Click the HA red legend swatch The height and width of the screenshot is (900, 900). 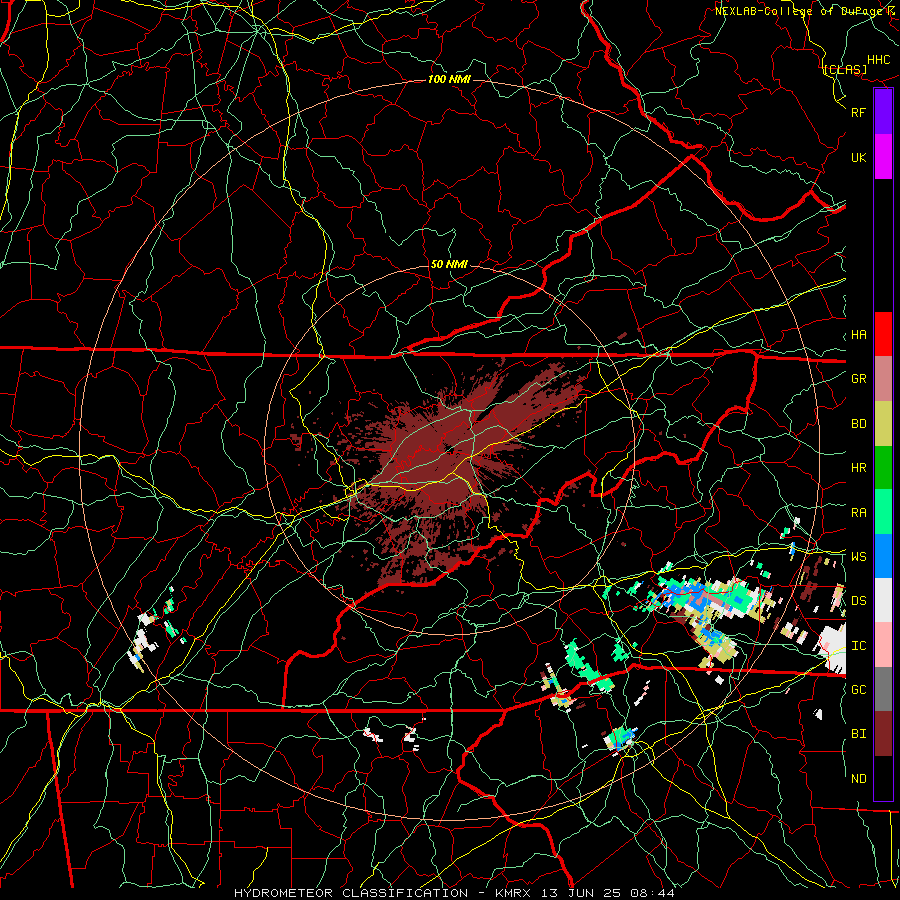point(883,334)
